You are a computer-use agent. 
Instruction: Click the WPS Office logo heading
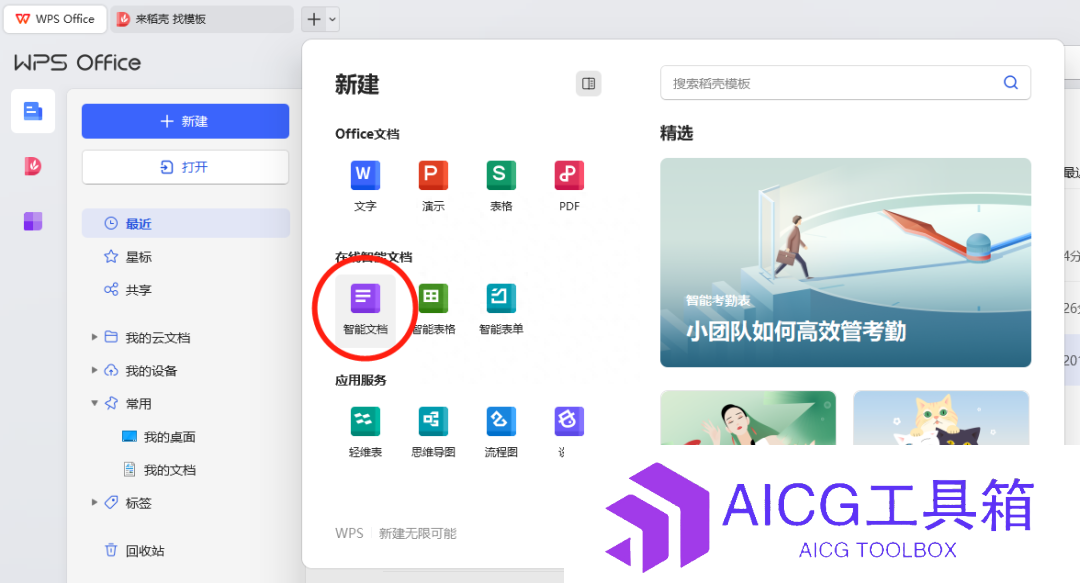[x=77, y=63]
